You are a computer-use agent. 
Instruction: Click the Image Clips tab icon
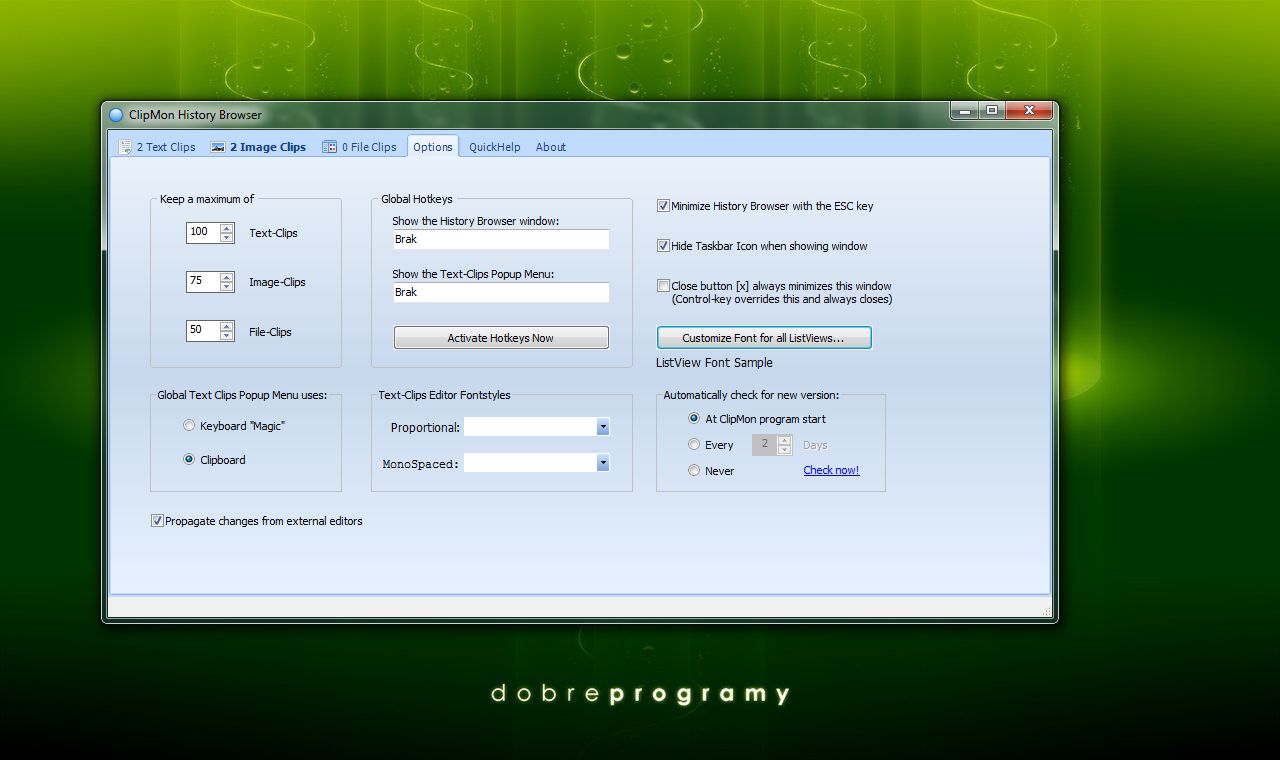tap(218, 147)
